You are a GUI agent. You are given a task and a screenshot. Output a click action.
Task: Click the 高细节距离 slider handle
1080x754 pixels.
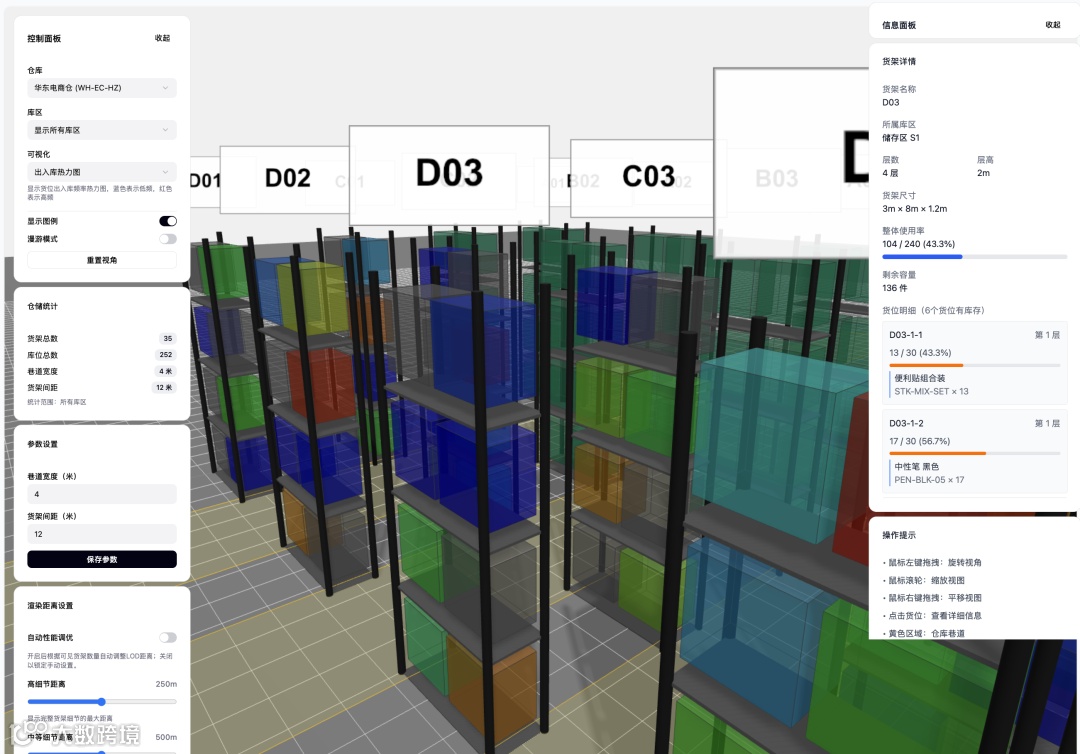coord(101,702)
